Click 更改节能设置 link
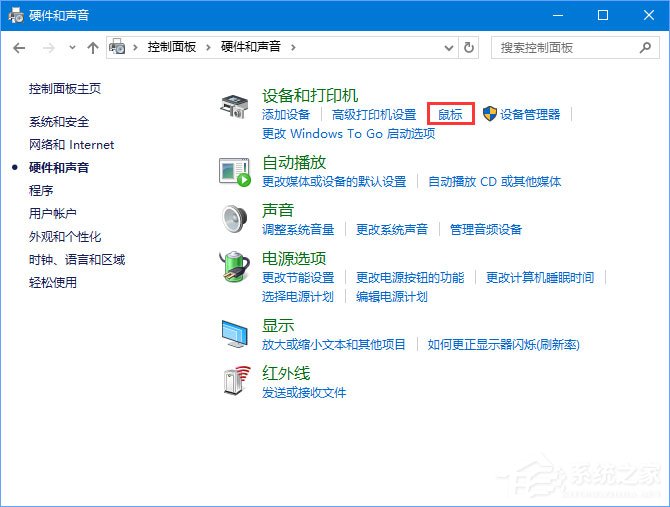Screen dimensions: 670x507 click(x=298, y=278)
